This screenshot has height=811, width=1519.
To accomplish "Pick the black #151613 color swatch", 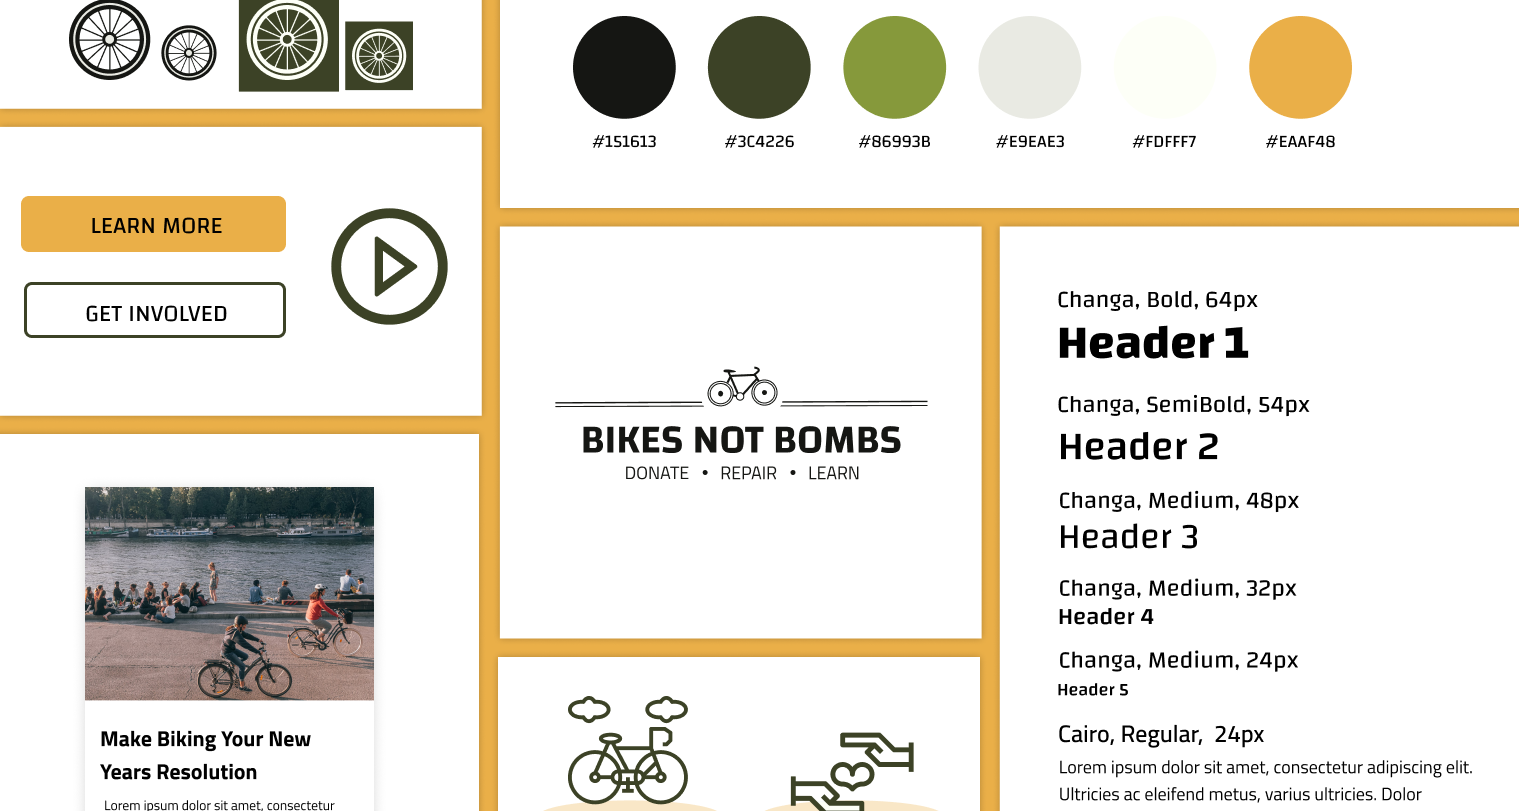I will [x=624, y=67].
